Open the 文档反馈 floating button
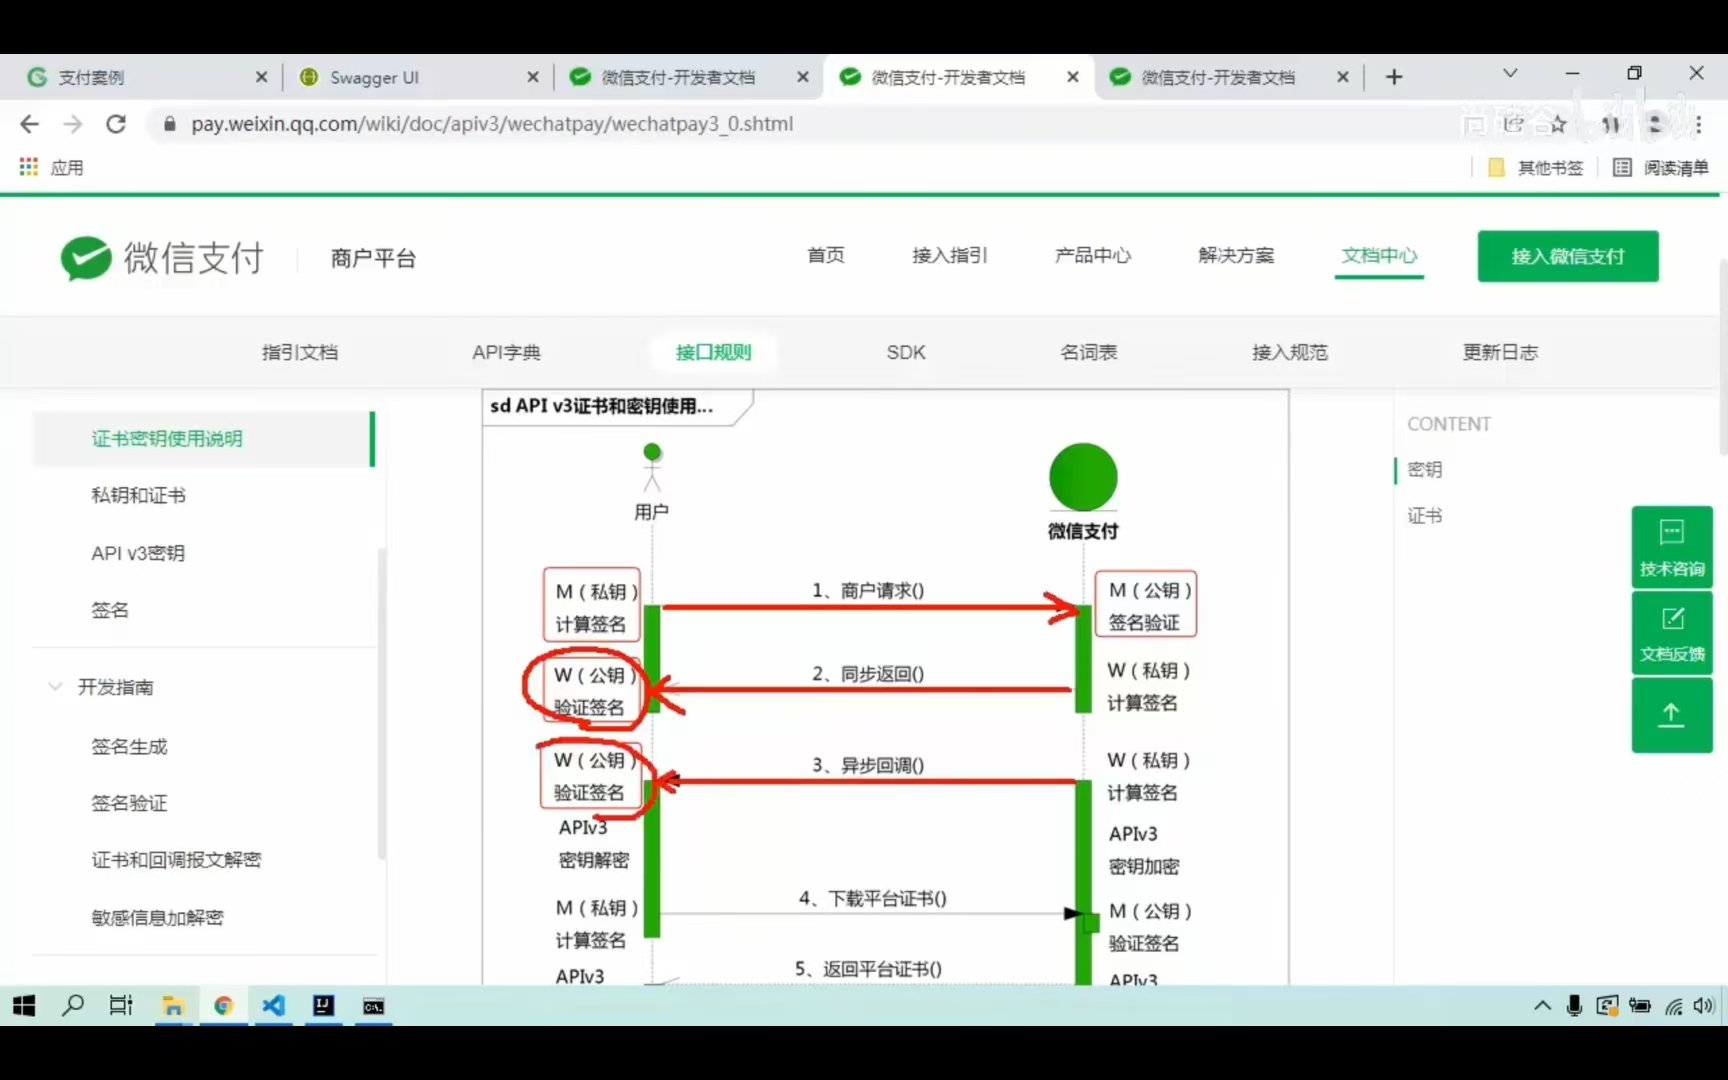The width and height of the screenshot is (1728, 1080). (x=1672, y=633)
